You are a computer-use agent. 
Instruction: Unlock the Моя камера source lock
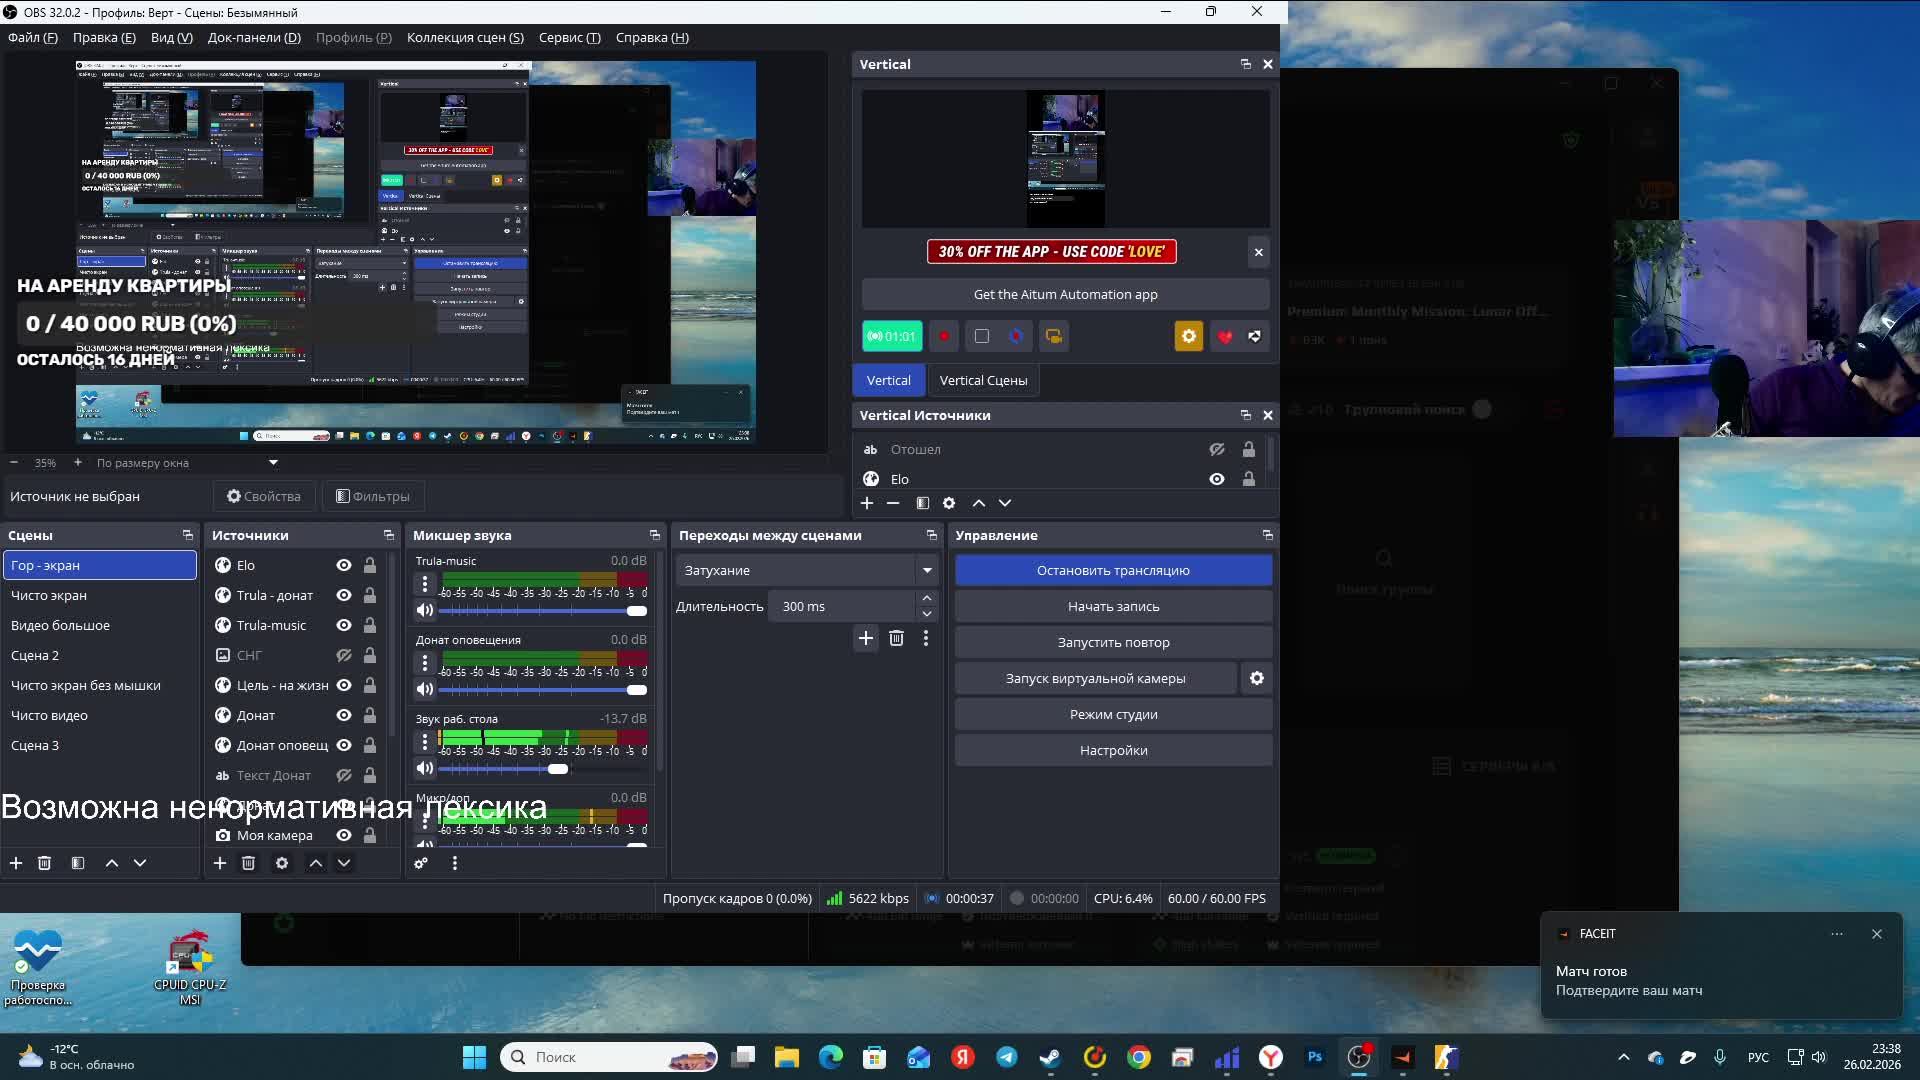click(370, 835)
